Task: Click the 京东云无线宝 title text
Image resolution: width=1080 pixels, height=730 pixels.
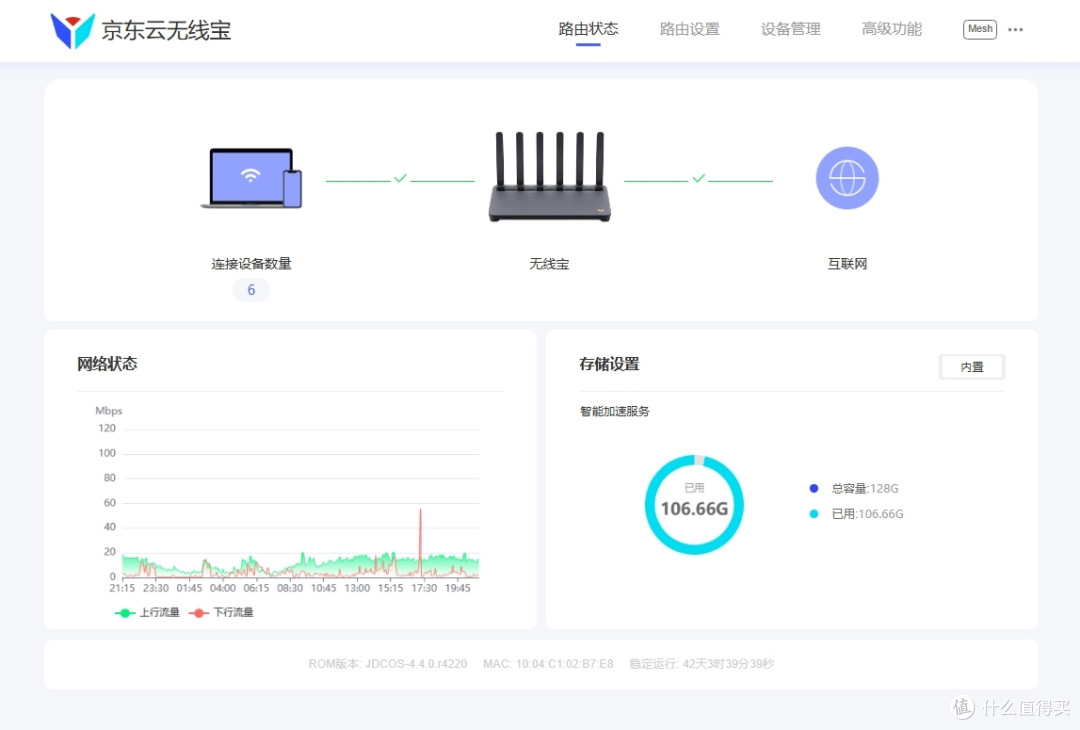Action: [x=167, y=30]
